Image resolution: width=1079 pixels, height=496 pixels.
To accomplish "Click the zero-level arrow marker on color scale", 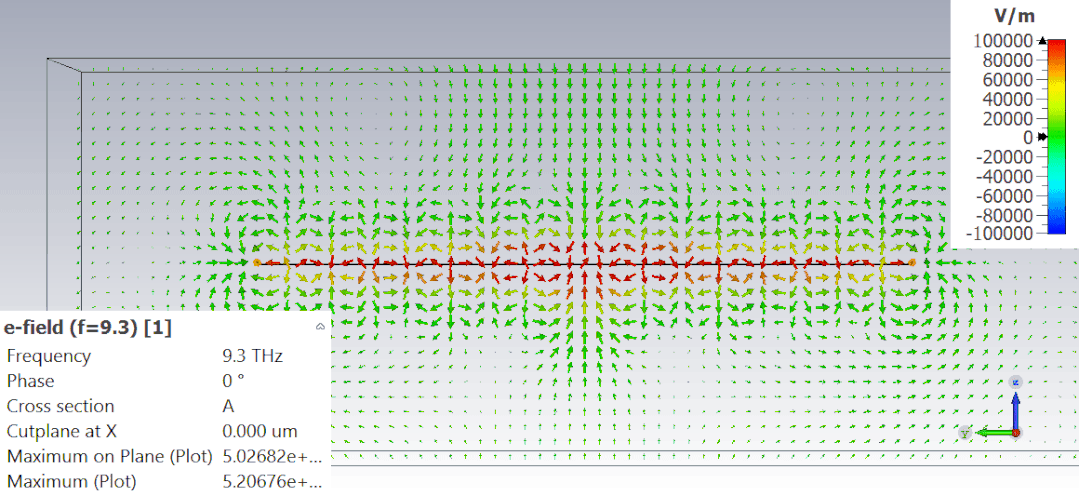I will click(1043, 137).
